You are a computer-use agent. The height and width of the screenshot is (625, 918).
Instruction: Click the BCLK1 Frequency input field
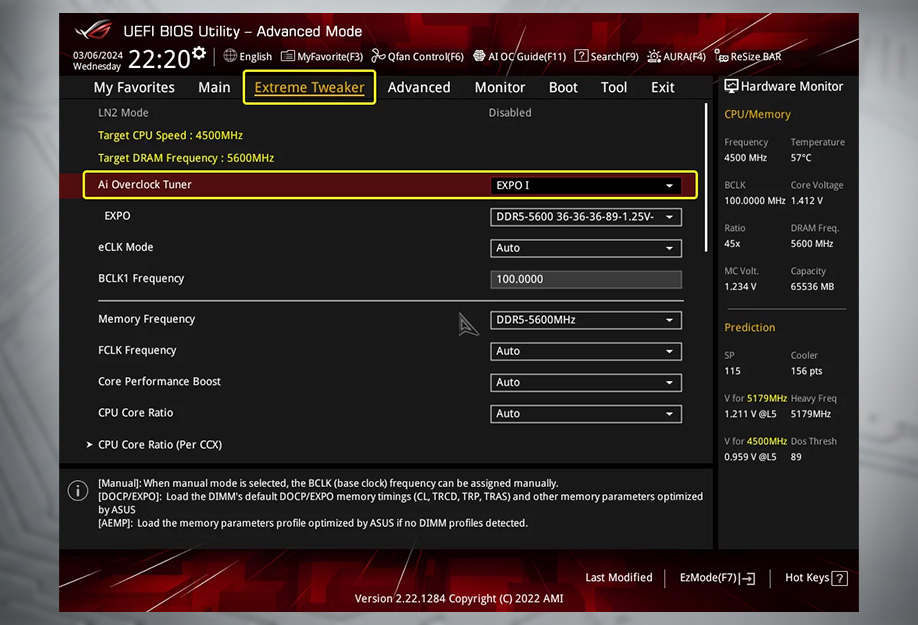click(x=585, y=279)
